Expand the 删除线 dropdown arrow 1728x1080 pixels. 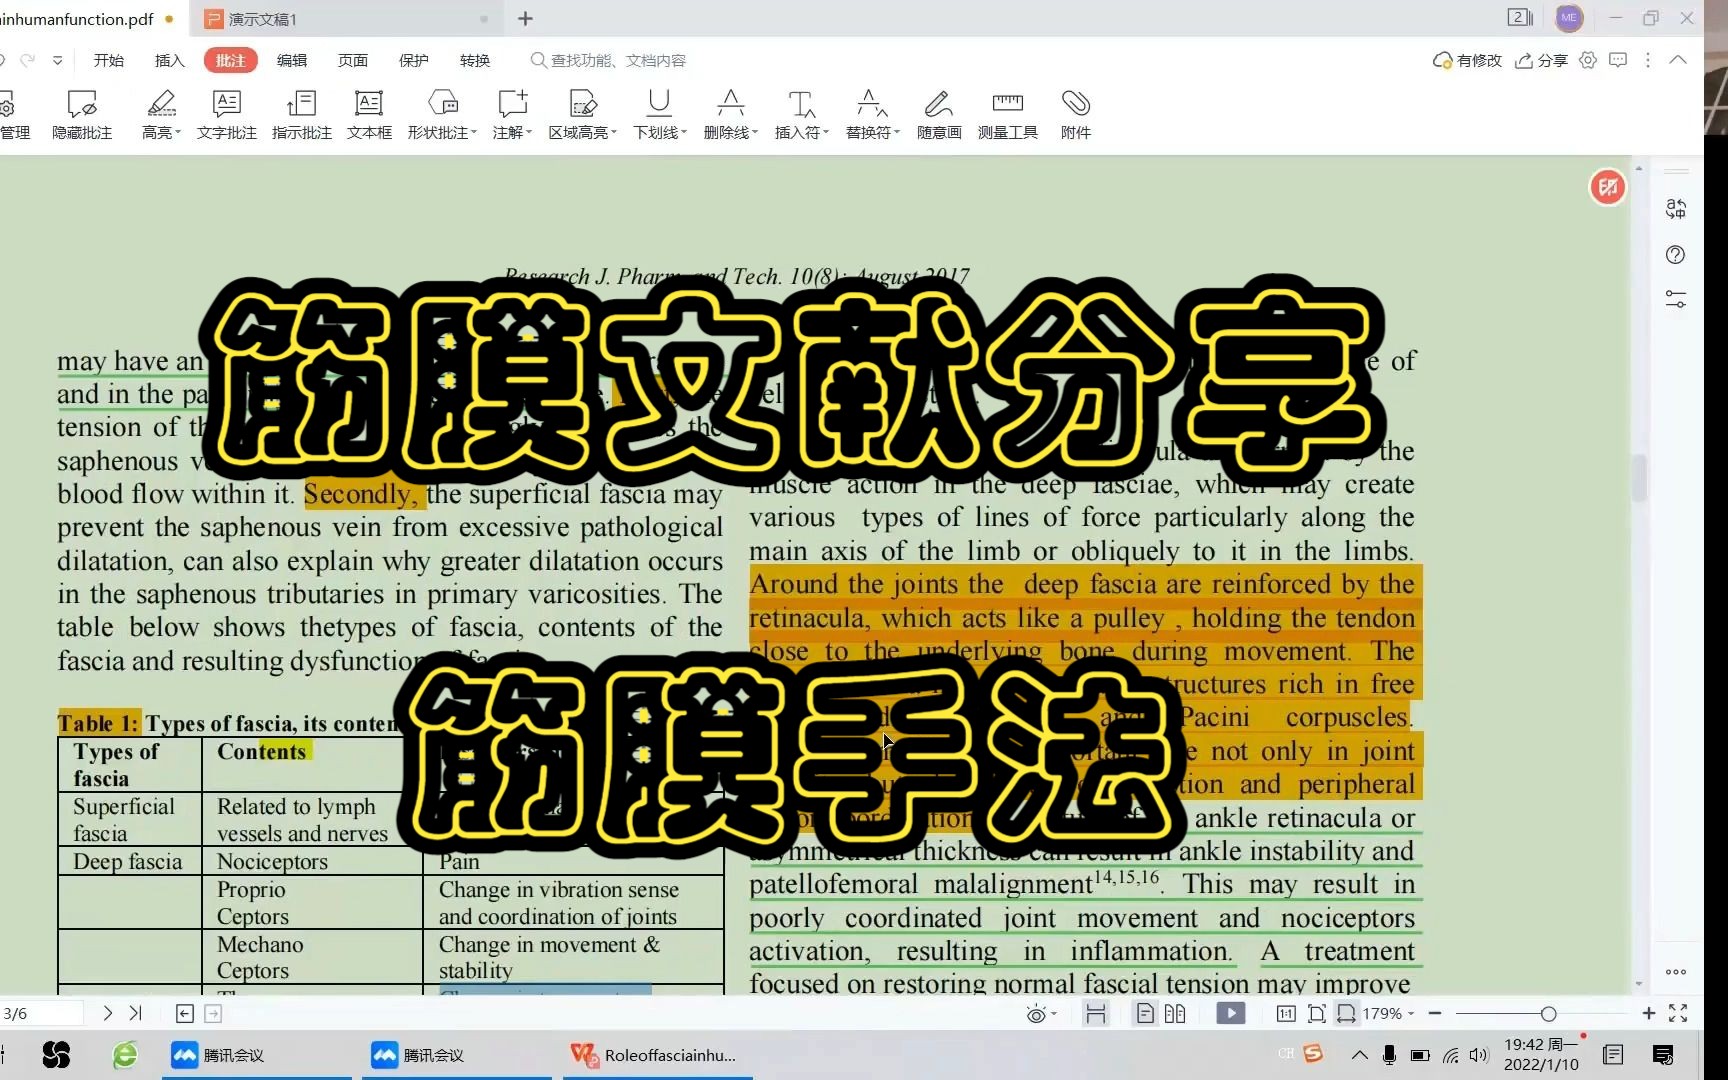[x=755, y=132]
